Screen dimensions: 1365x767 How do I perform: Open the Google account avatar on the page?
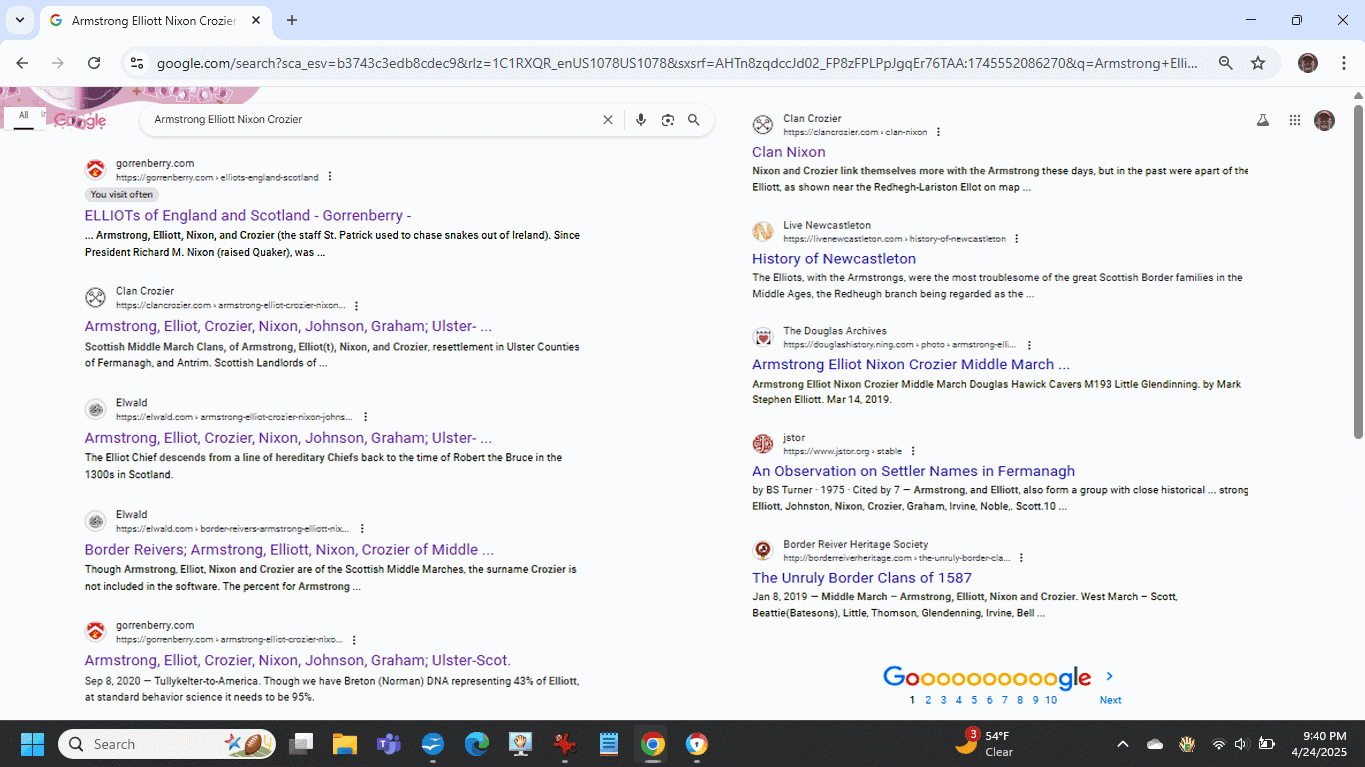pyautogui.click(x=1325, y=120)
